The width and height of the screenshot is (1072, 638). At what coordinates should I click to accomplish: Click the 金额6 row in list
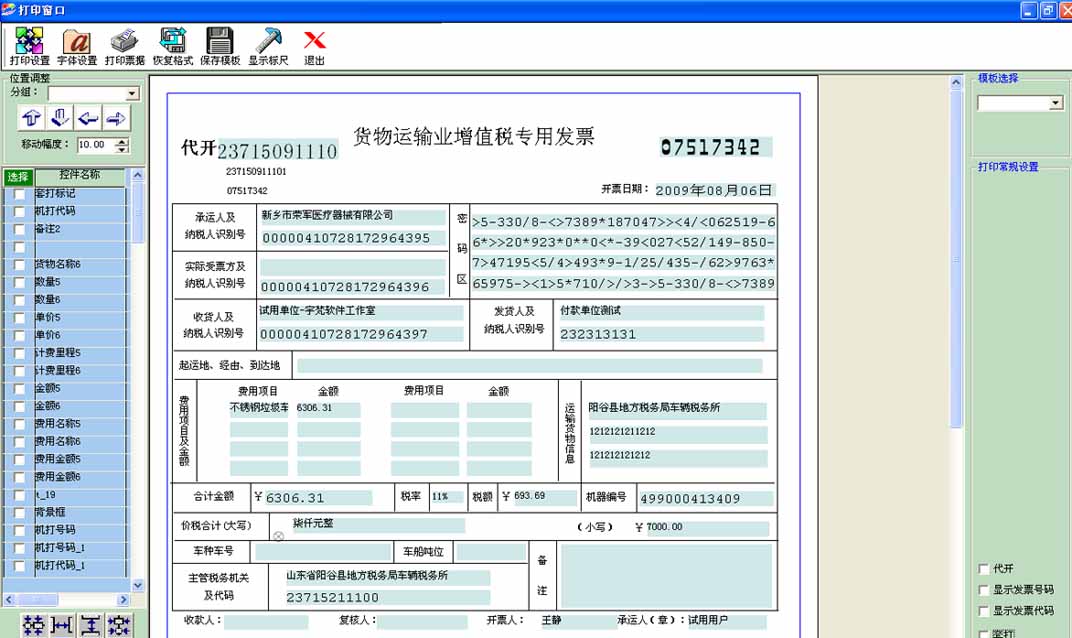tap(80, 406)
